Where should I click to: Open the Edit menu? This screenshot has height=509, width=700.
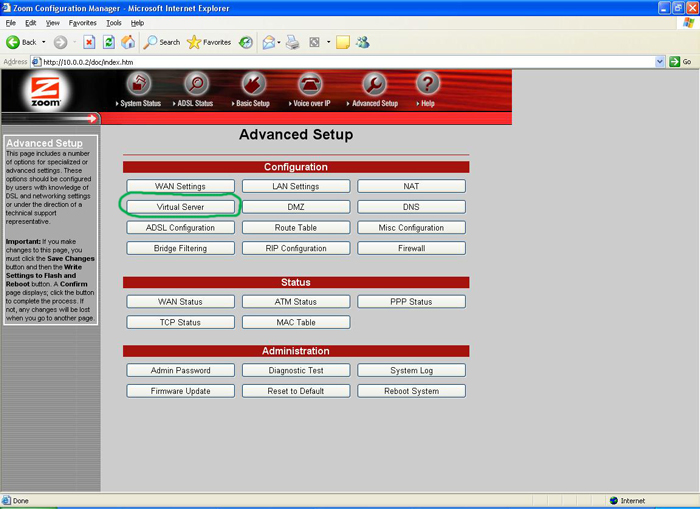31,23
